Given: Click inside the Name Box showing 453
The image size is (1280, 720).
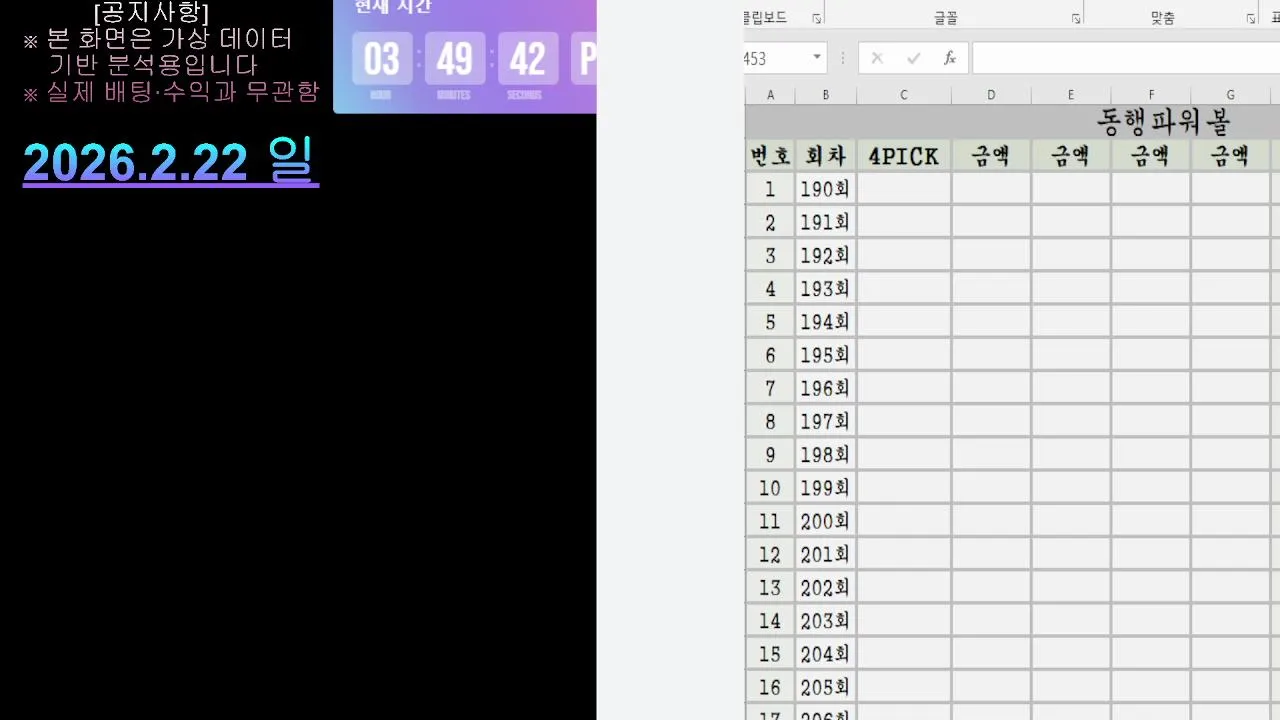Looking at the screenshot, I should point(777,58).
